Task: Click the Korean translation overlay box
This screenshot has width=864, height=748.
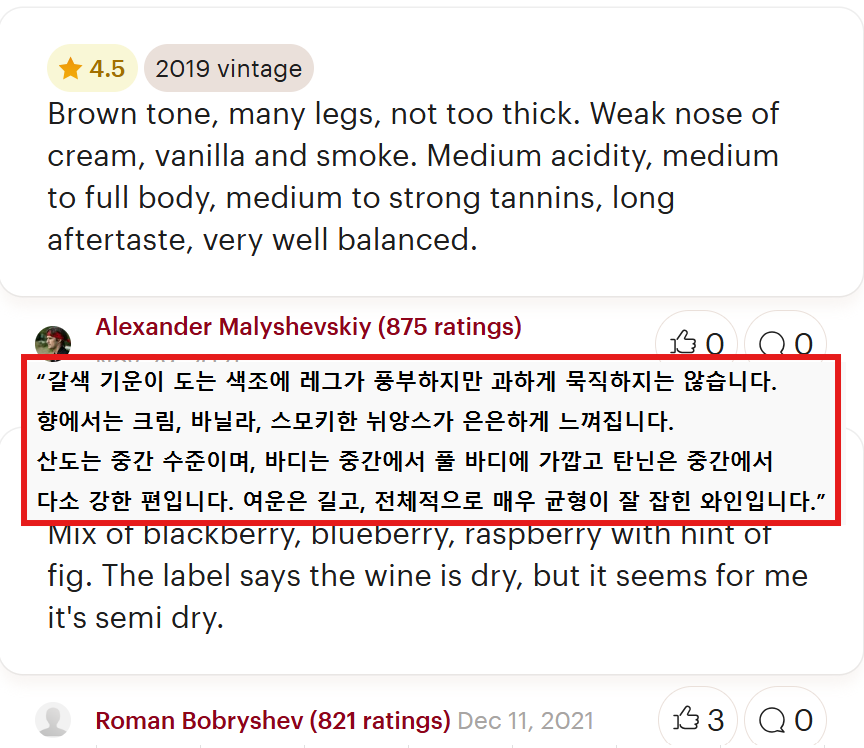Action: tap(431, 439)
